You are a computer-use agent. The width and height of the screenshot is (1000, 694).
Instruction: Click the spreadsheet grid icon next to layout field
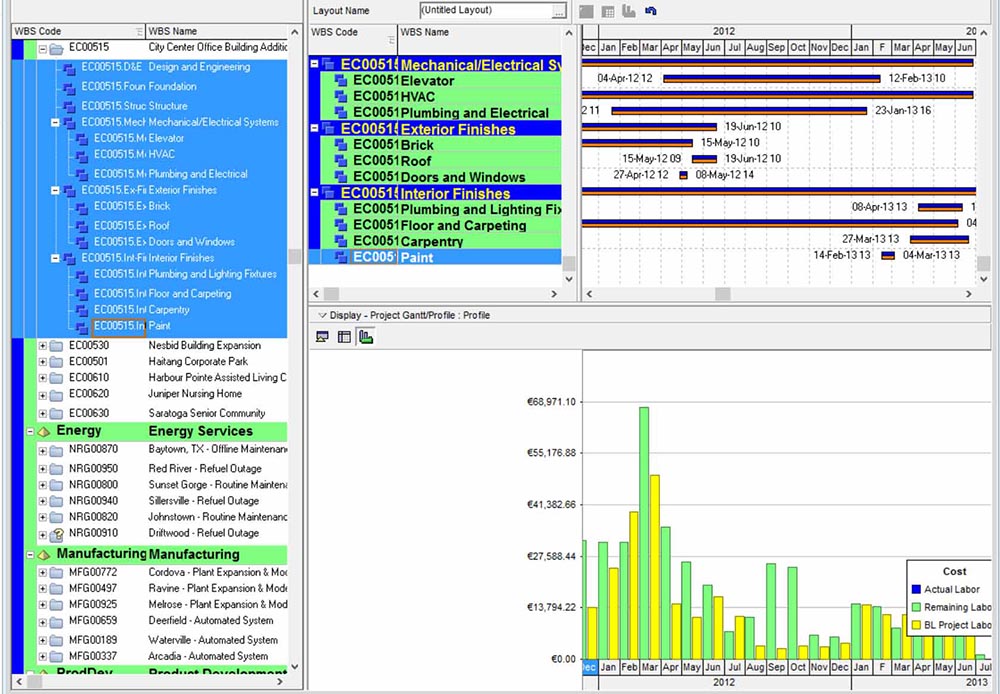tap(607, 11)
